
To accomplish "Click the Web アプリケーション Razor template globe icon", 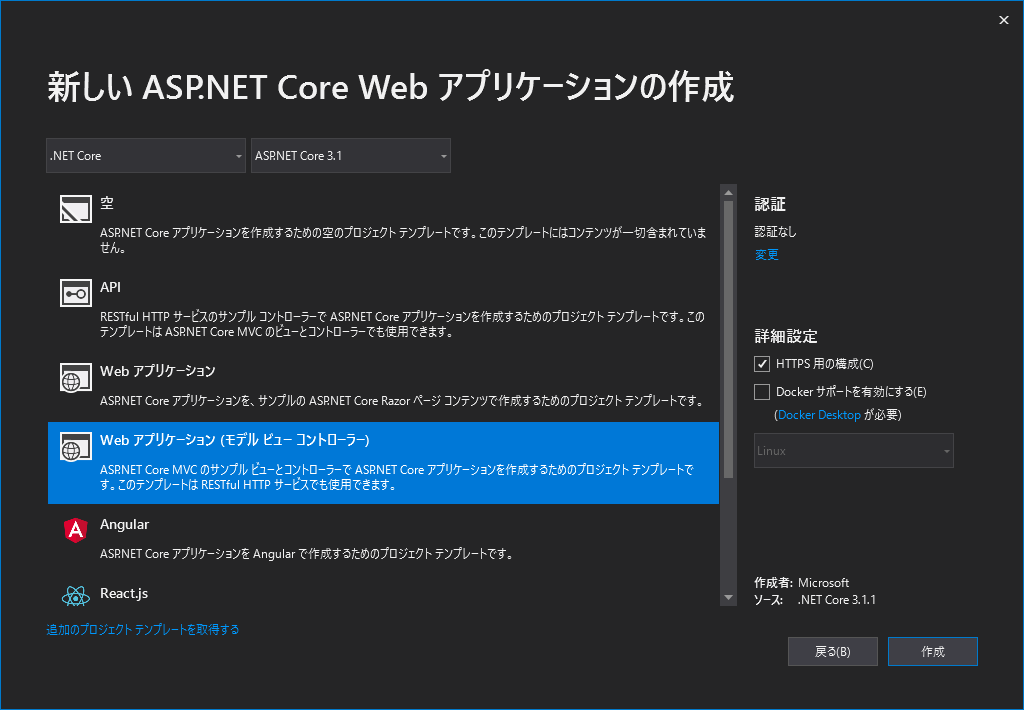I will 76,378.
